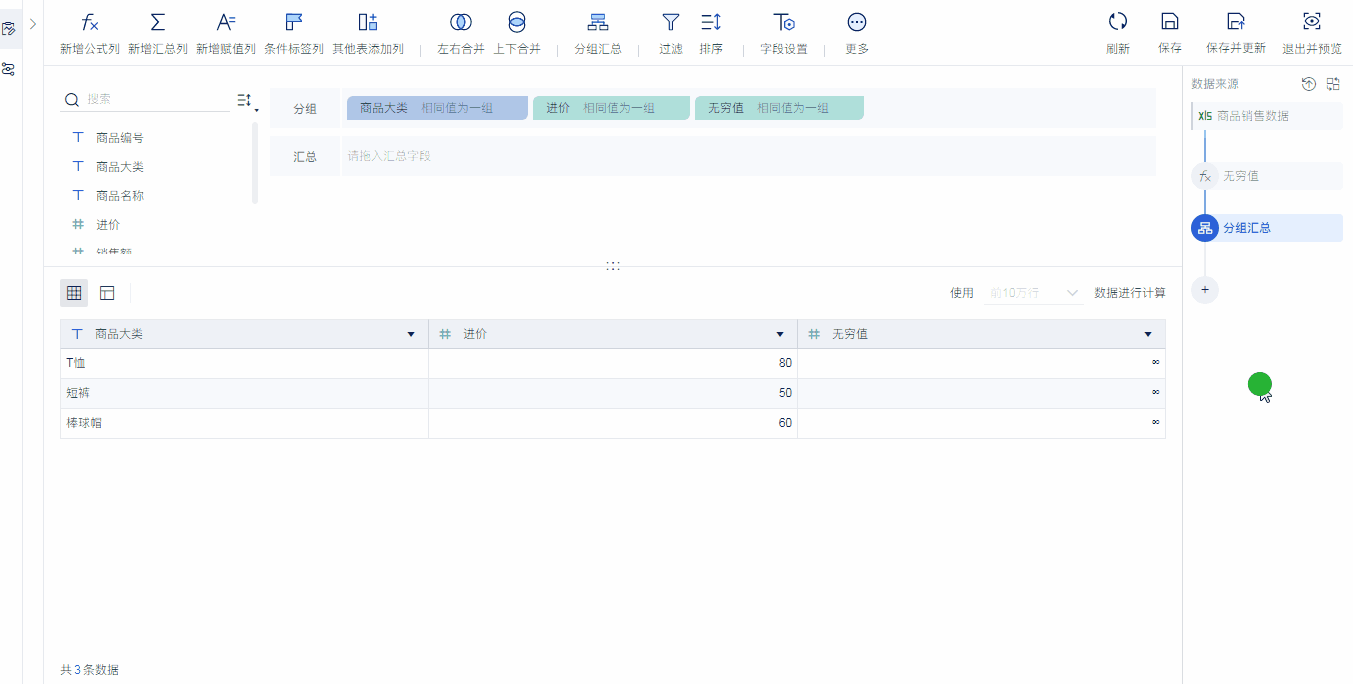Click the 进价 group chip
Viewport: 1353px width, 684px height.
pos(611,108)
